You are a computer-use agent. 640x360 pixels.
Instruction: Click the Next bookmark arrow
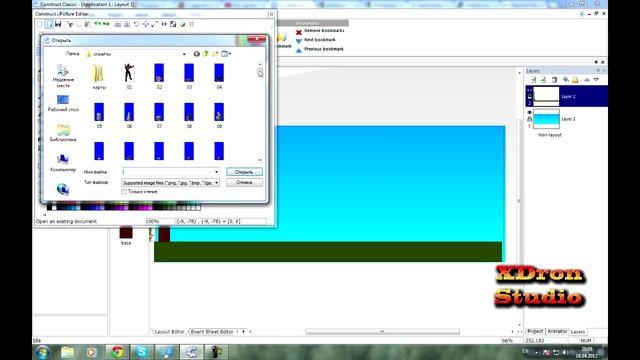click(299, 41)
